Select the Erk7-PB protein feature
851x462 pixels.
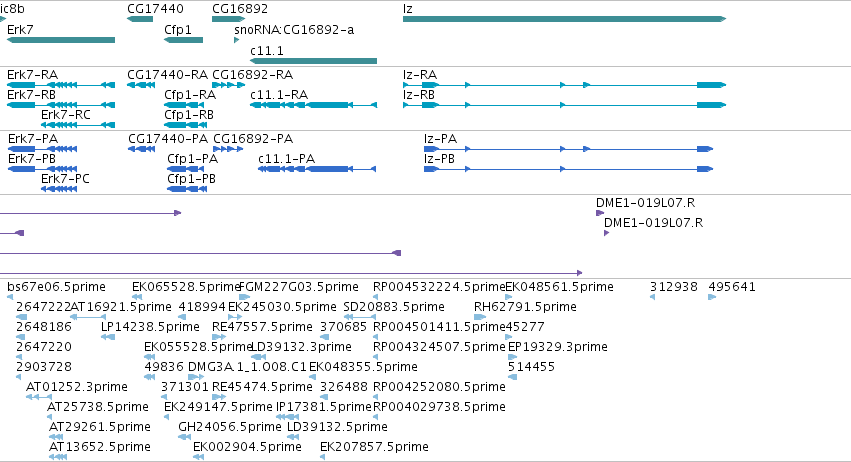click(43, 169)
